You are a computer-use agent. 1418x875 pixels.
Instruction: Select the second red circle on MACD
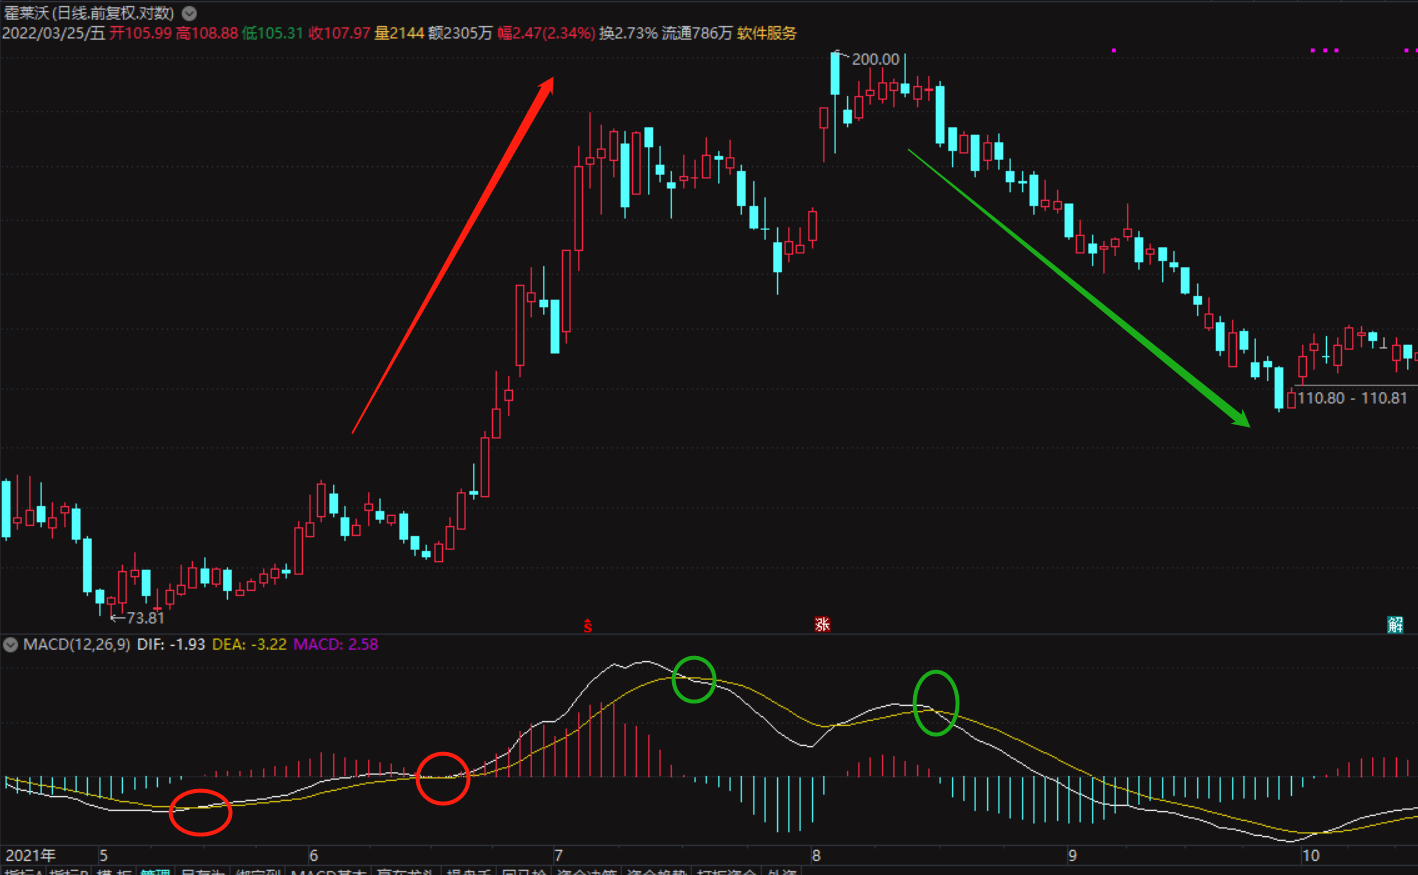(442, 777)
